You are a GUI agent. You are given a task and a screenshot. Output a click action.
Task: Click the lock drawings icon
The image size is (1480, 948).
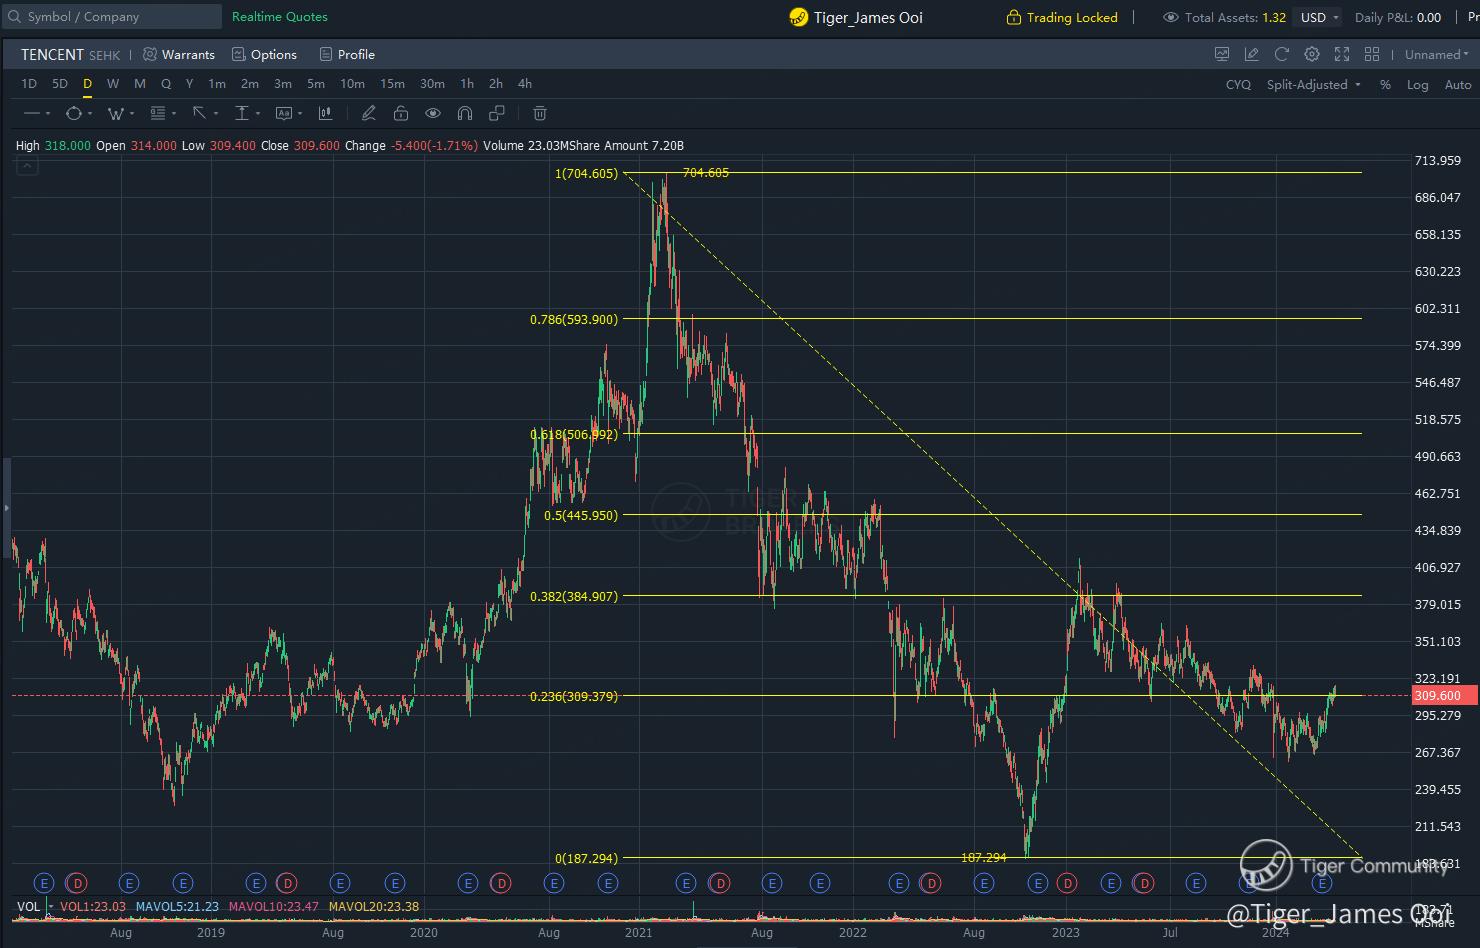coord(401,114)
